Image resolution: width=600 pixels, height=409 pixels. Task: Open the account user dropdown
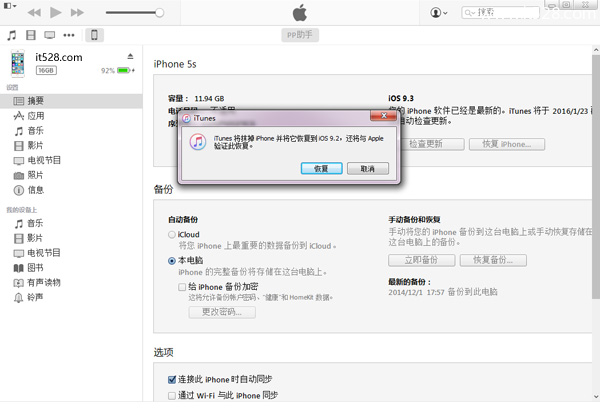439,13
